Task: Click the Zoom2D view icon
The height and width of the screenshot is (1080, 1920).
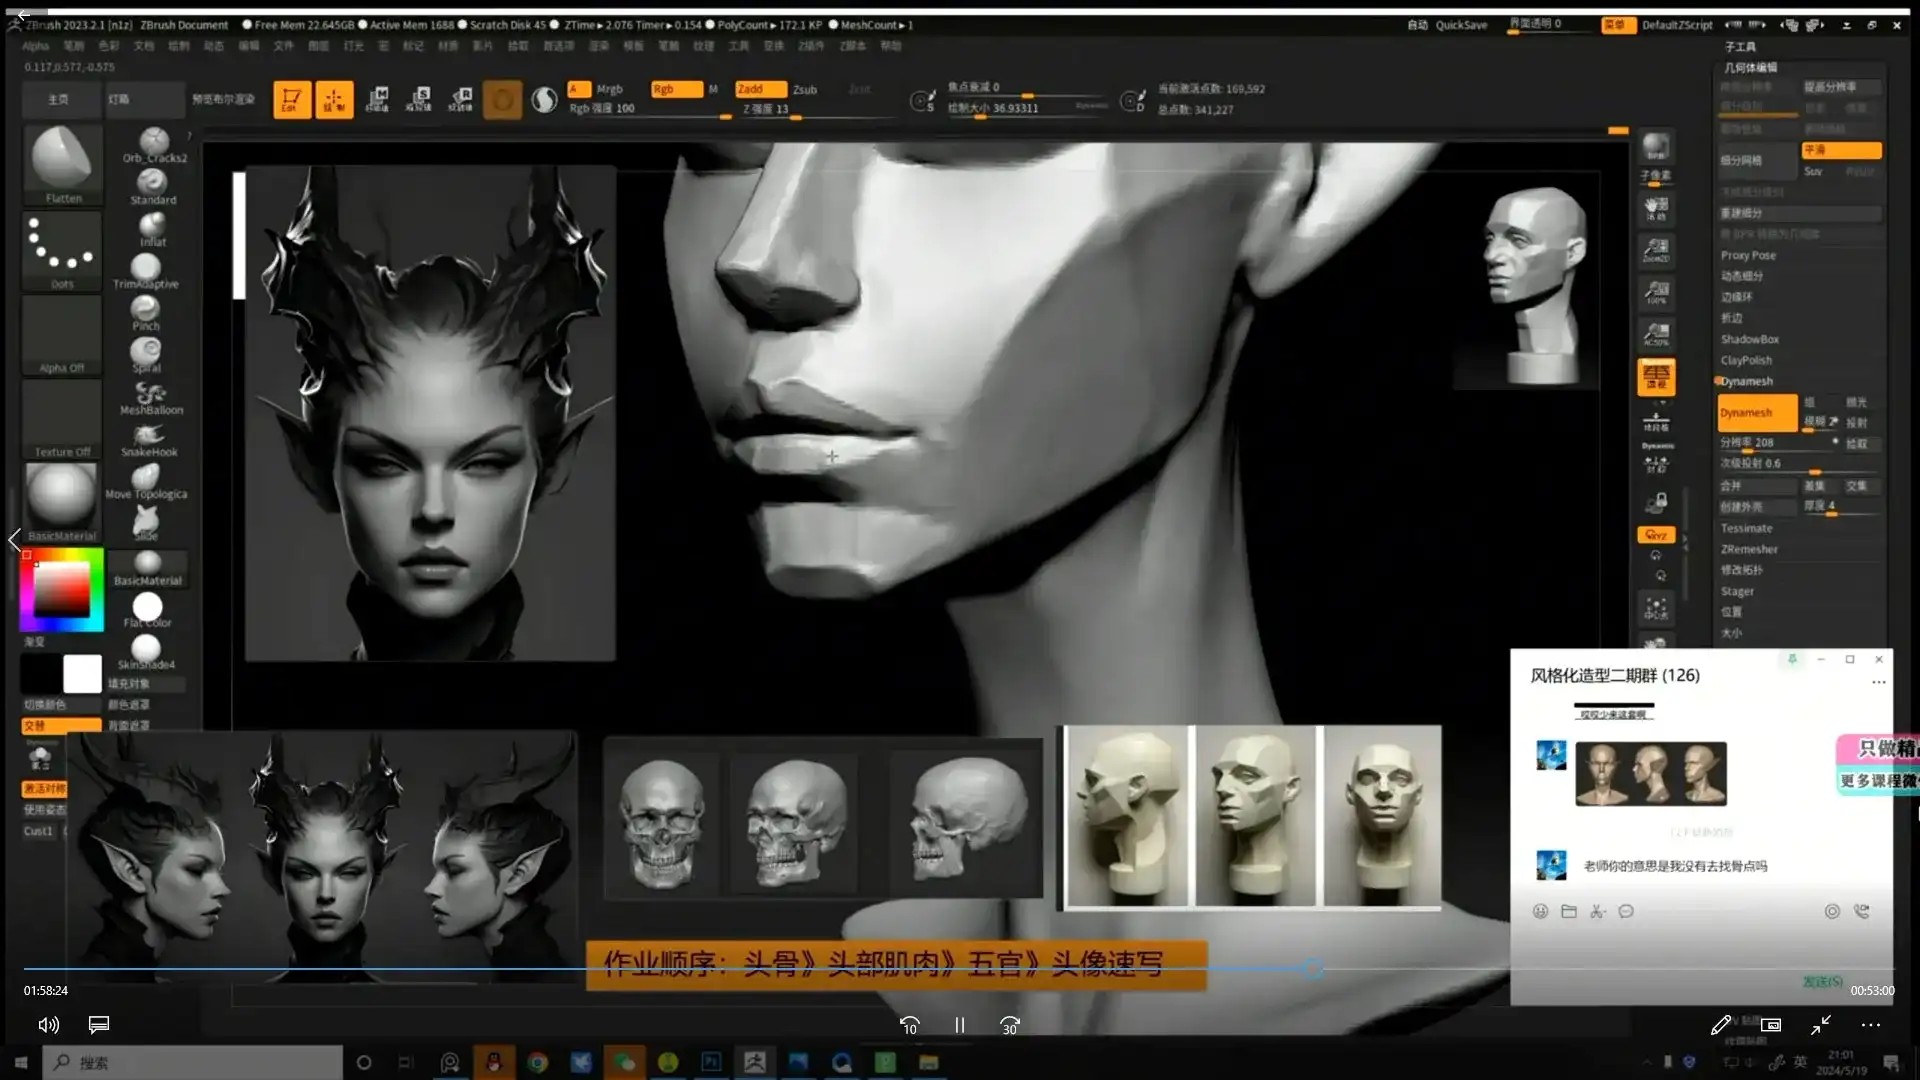Action: 1656,250
